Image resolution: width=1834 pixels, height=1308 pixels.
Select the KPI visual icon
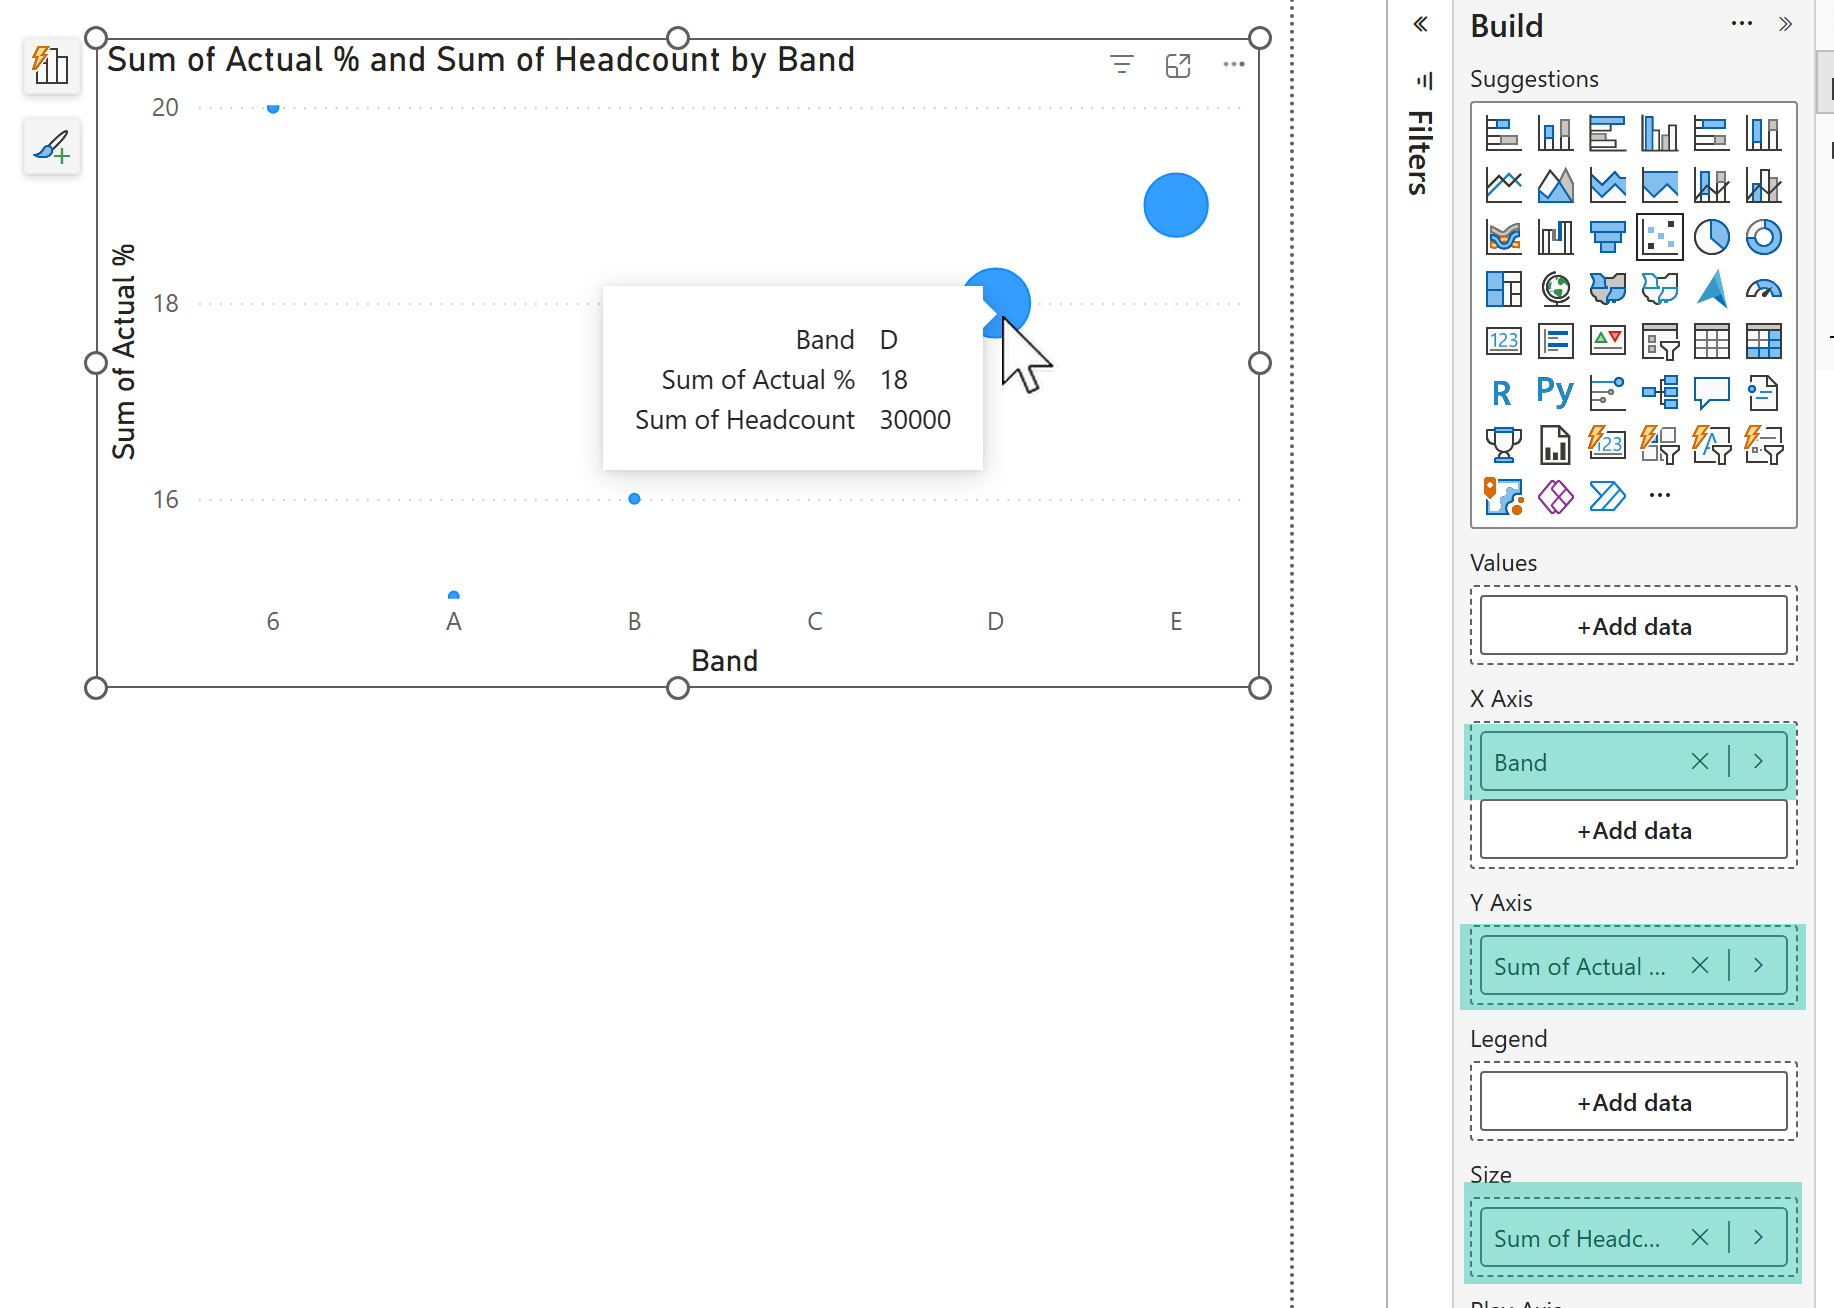click(1607, 341)
